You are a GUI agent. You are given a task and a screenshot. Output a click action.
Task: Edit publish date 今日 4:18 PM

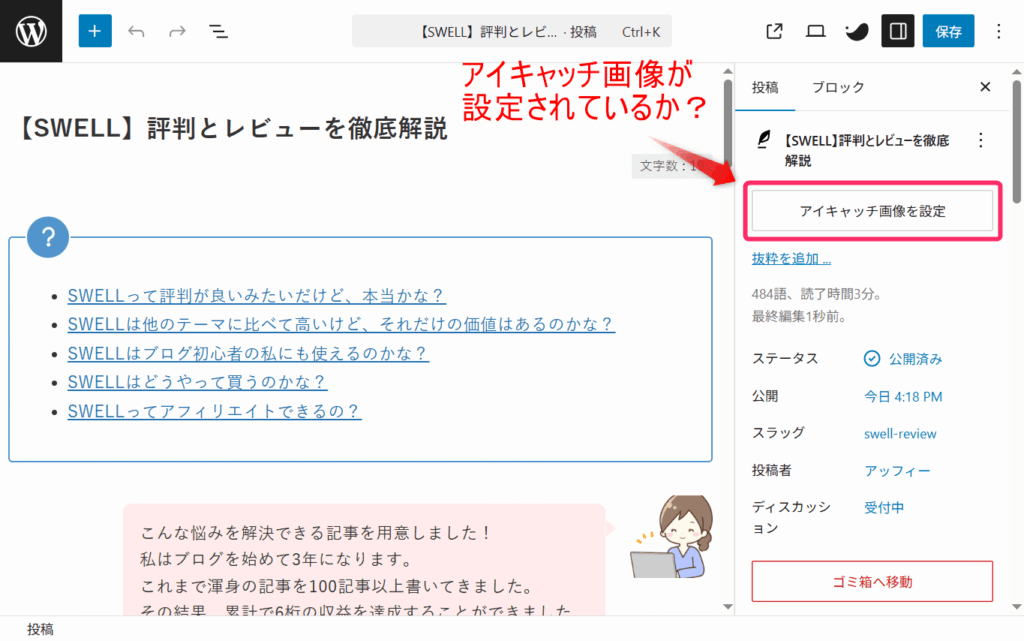tap(903, 396)
